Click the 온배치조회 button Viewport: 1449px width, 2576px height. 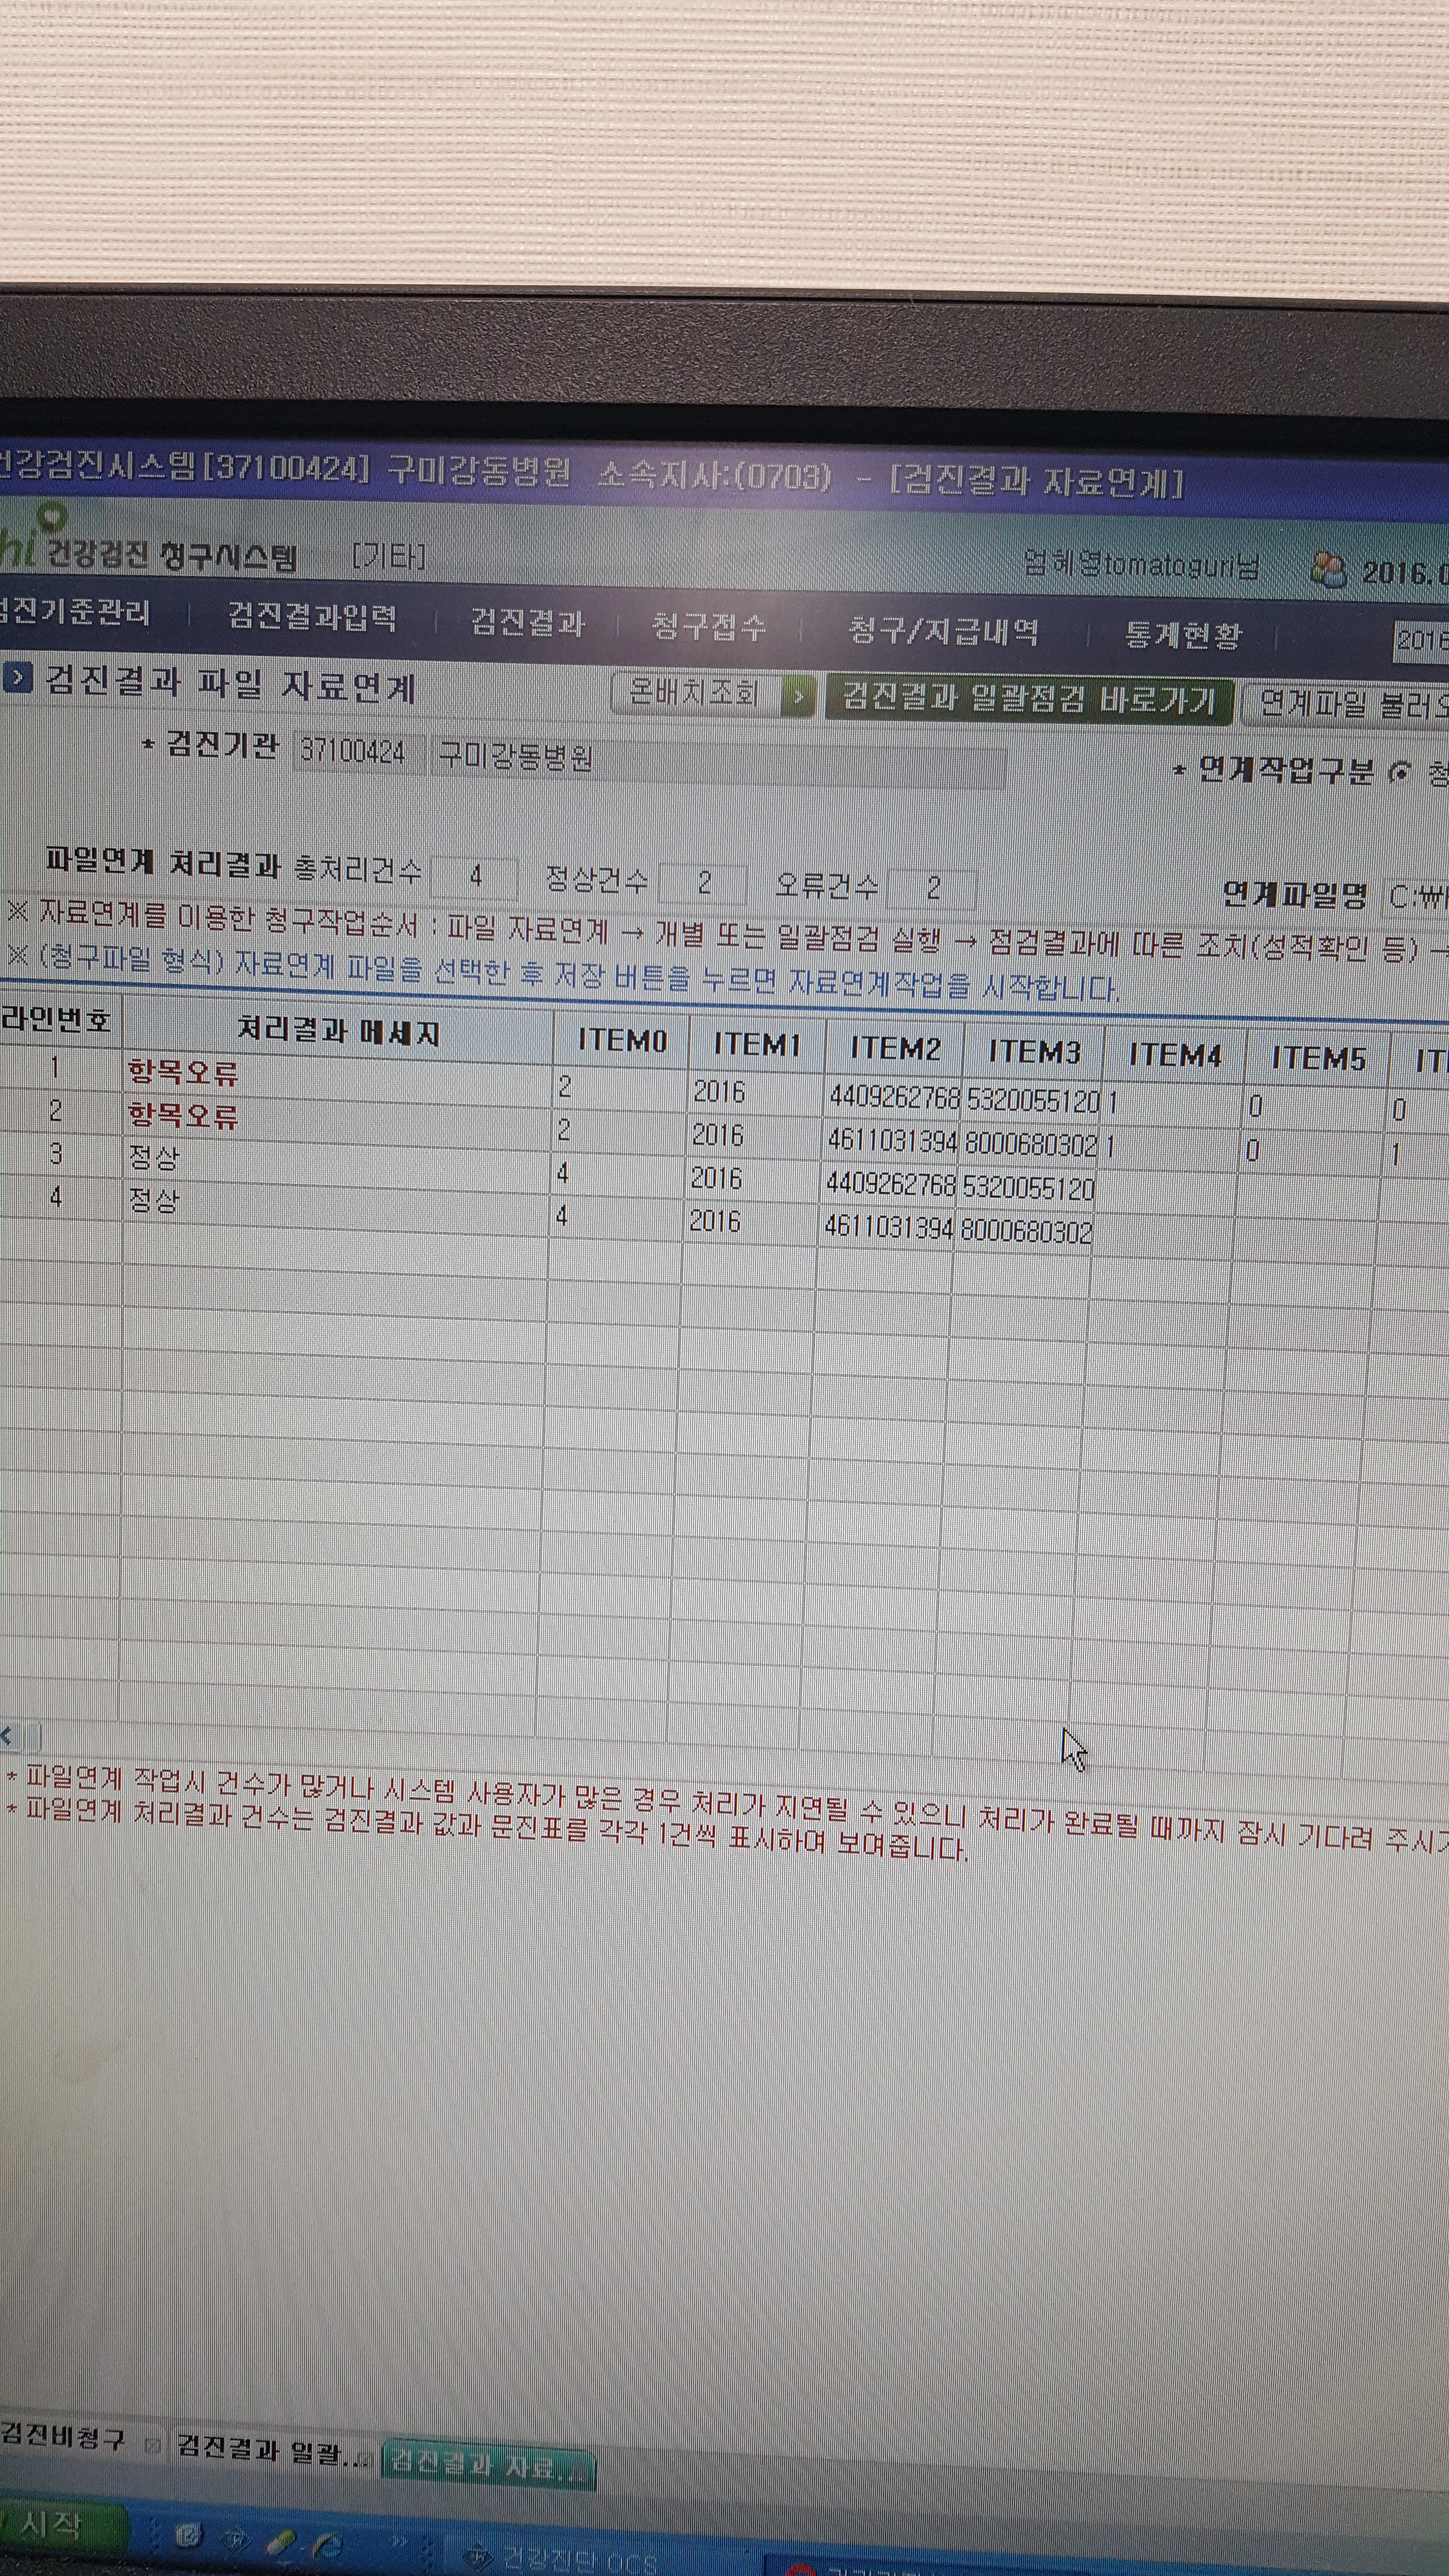[695, 693]
